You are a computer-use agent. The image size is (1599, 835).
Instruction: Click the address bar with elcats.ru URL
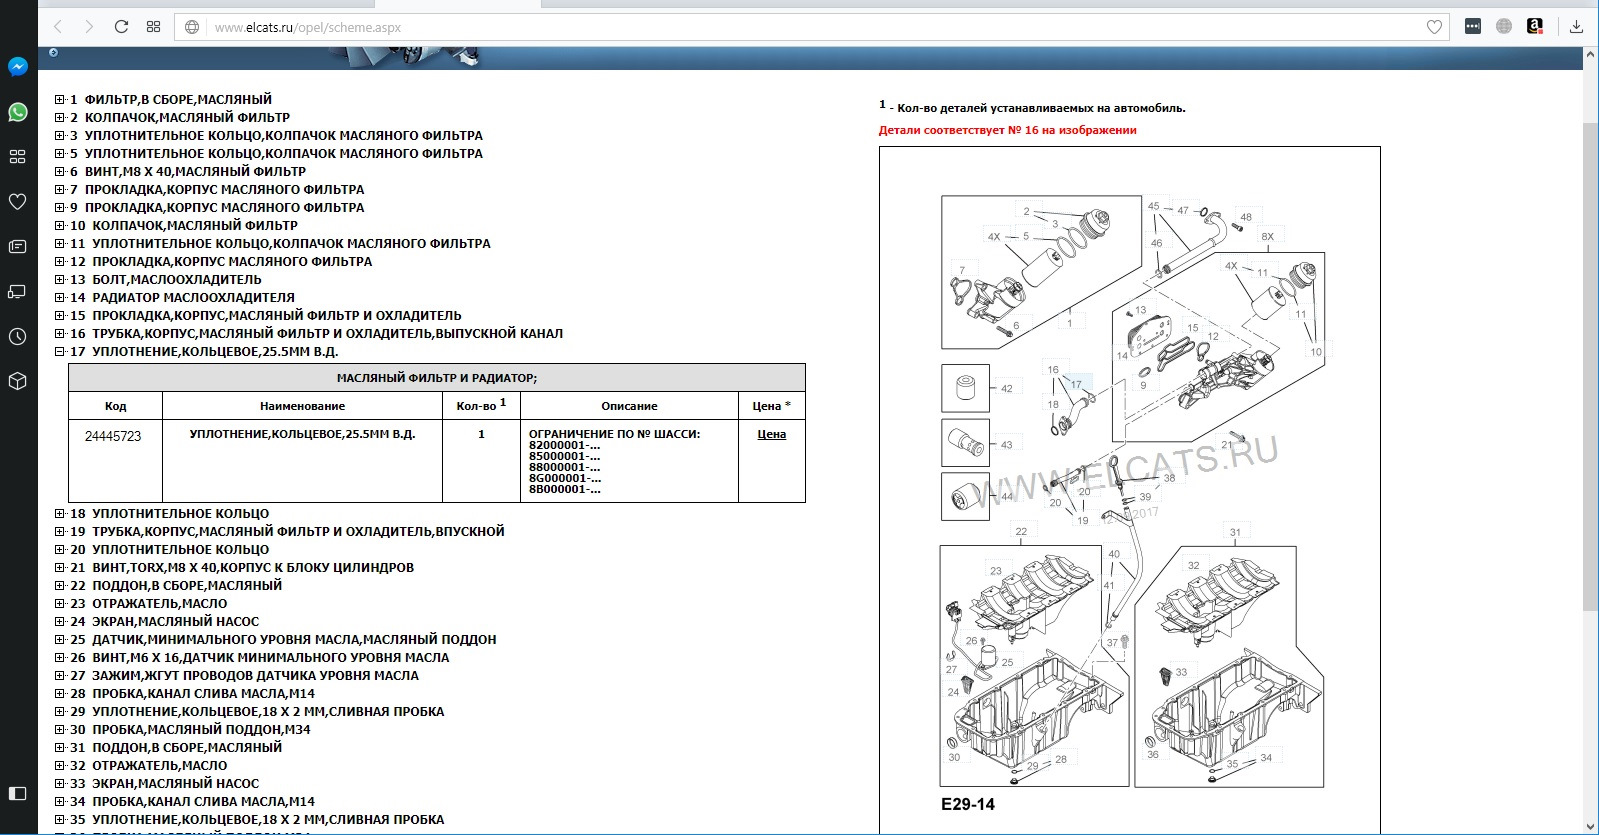(x=810, y=27)
